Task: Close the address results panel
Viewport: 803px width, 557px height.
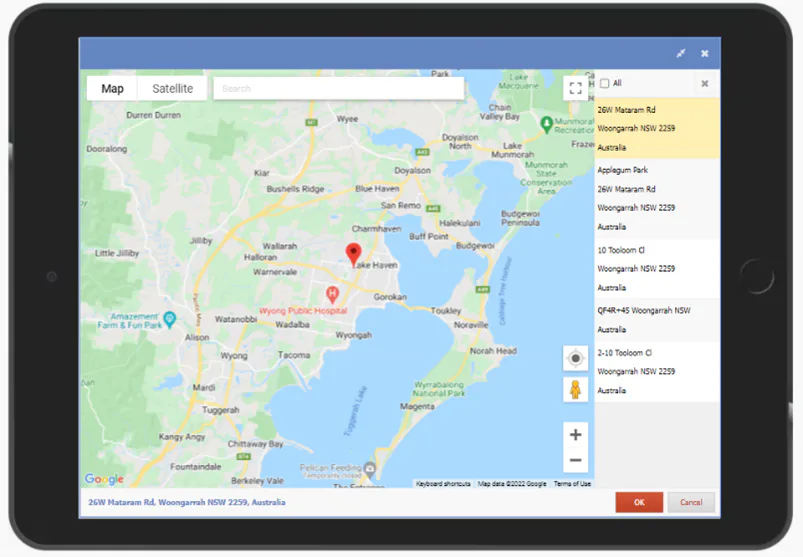Action: click(x=705, y=83)
